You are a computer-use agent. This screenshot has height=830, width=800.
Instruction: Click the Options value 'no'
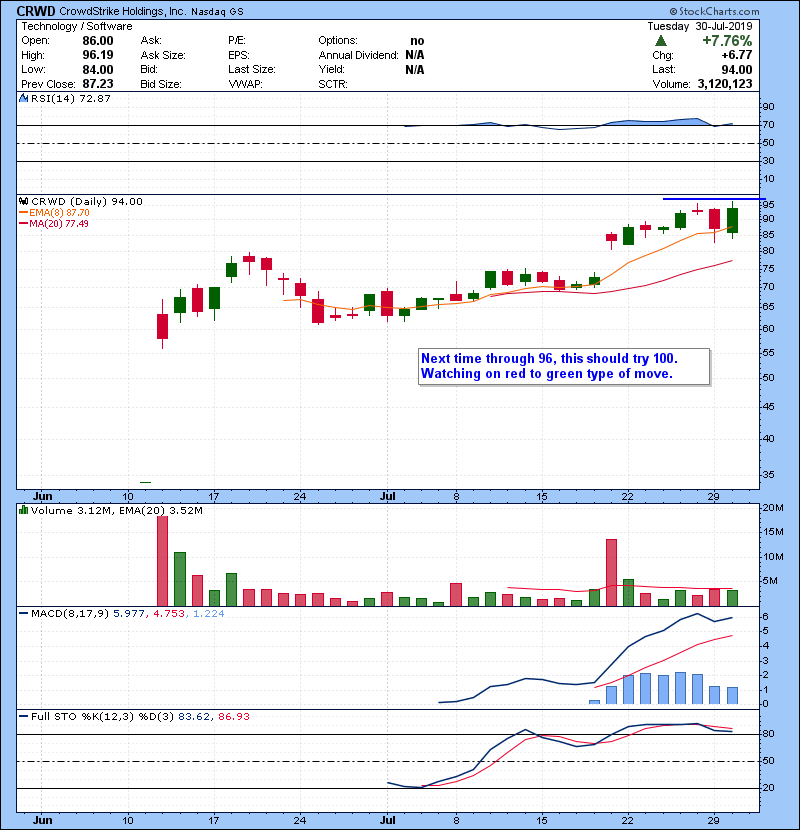(x=417, y=41)
